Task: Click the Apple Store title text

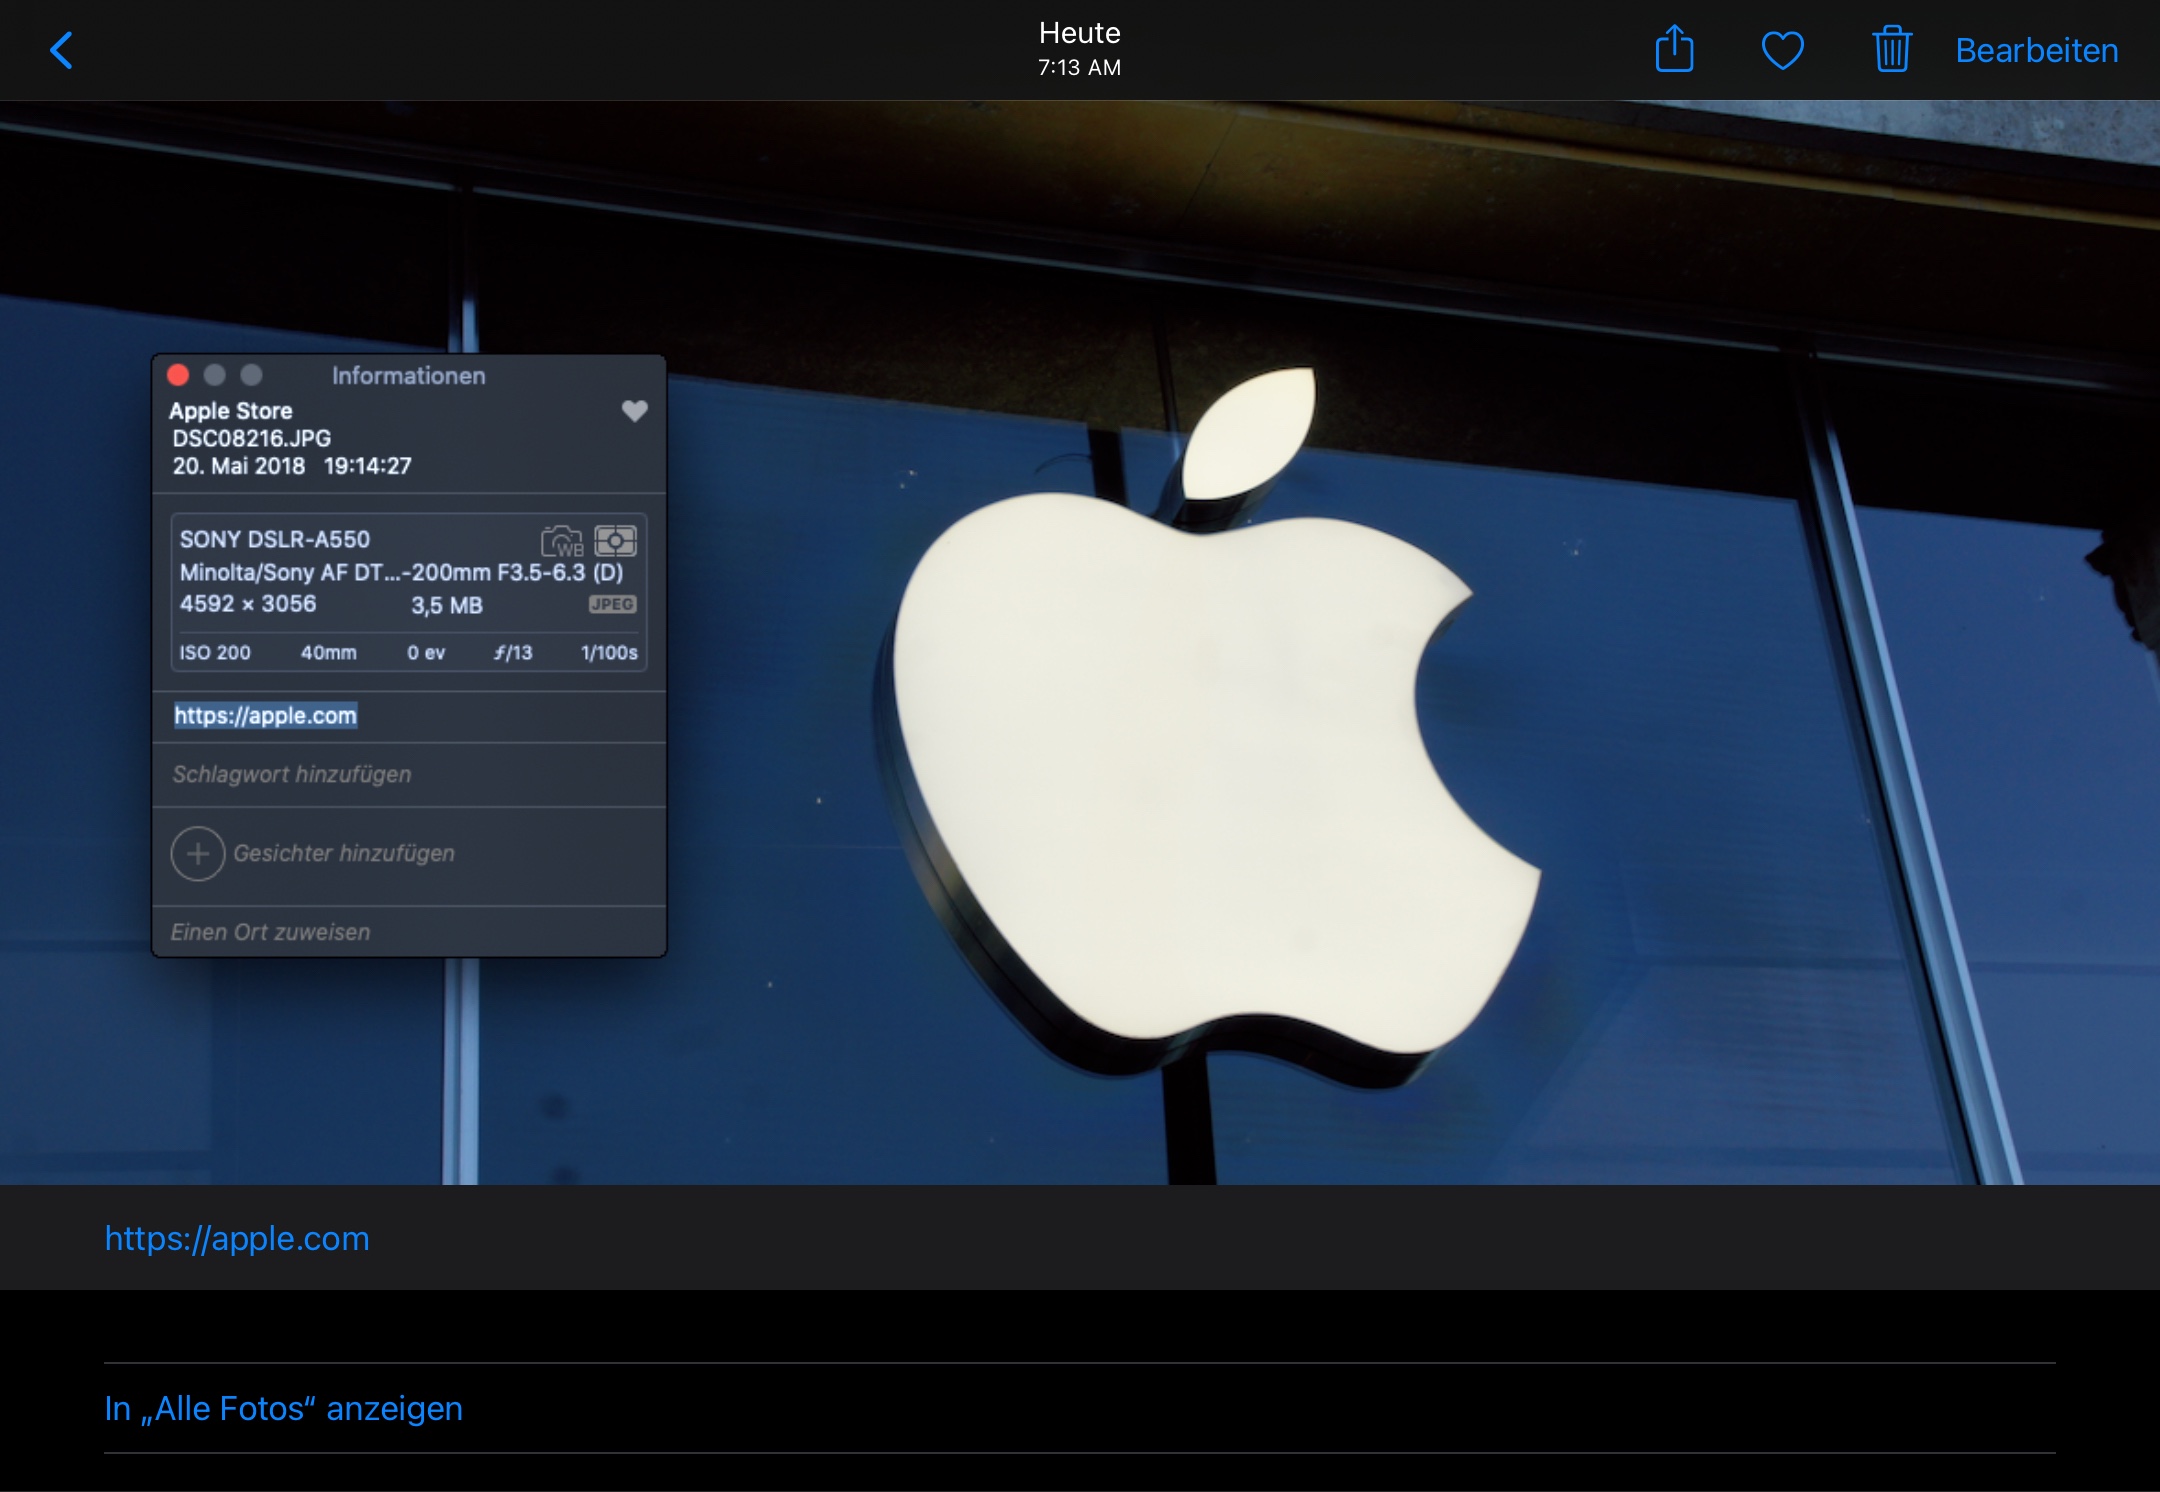Action: pyautogui.click(x=230, y=411)
